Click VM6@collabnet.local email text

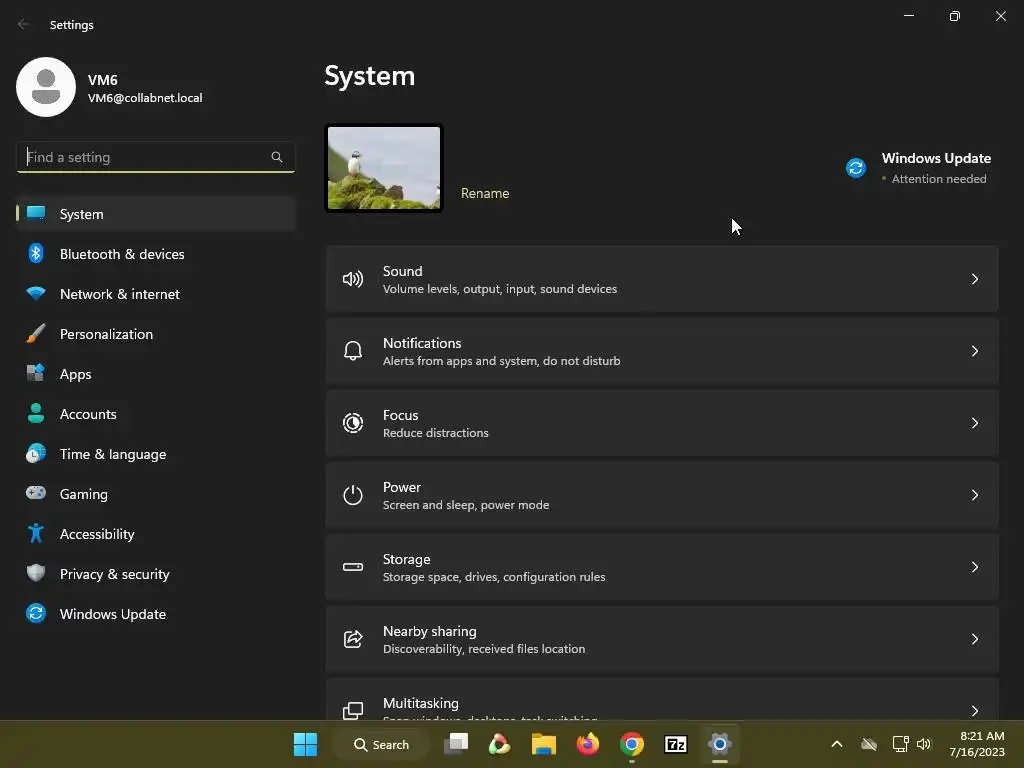[x=145, y=98]
